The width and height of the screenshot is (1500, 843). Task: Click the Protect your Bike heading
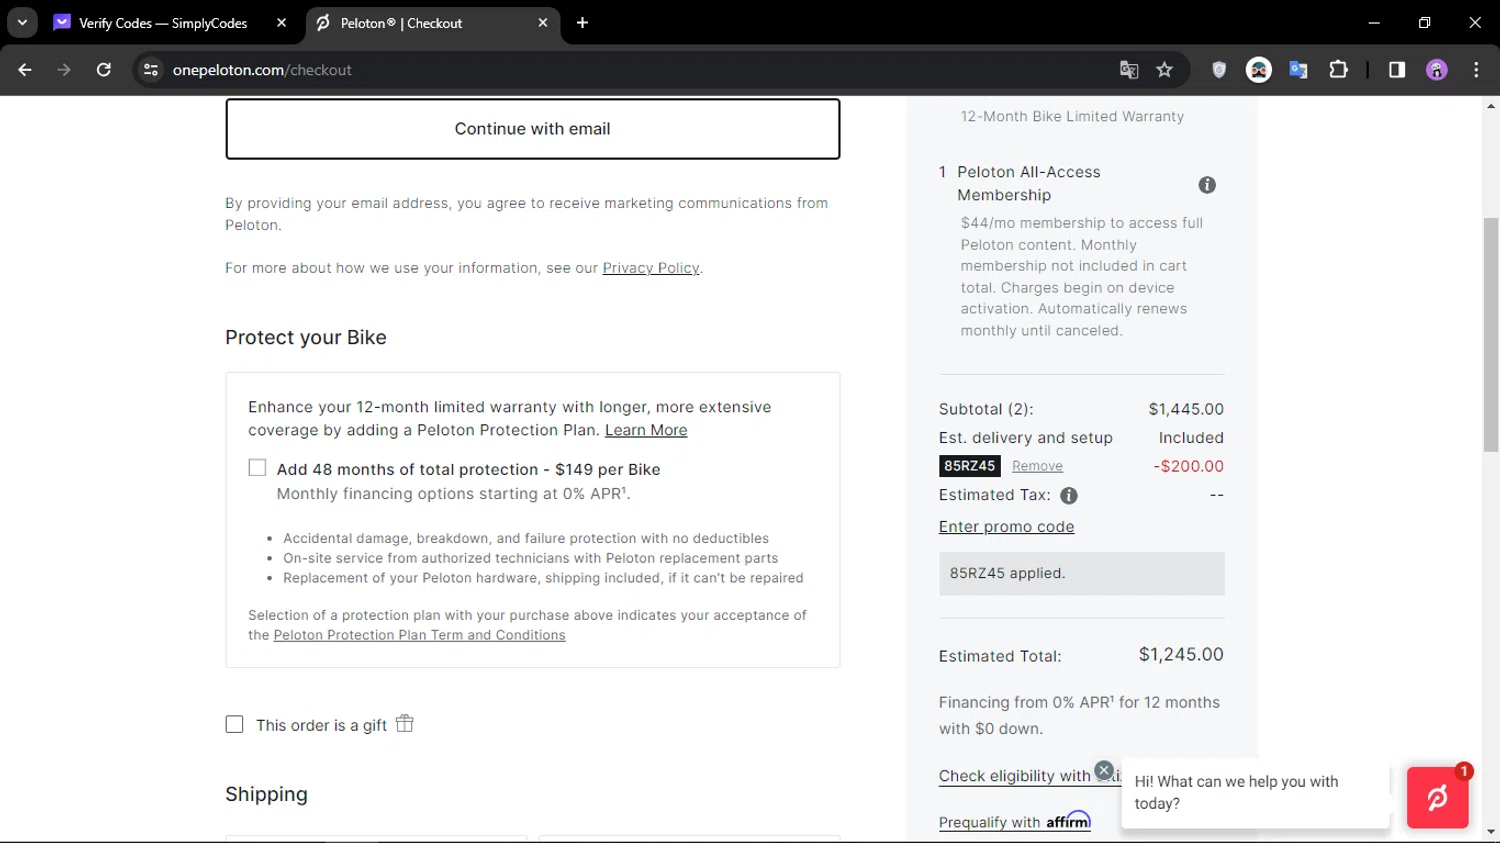click(306, 338)
